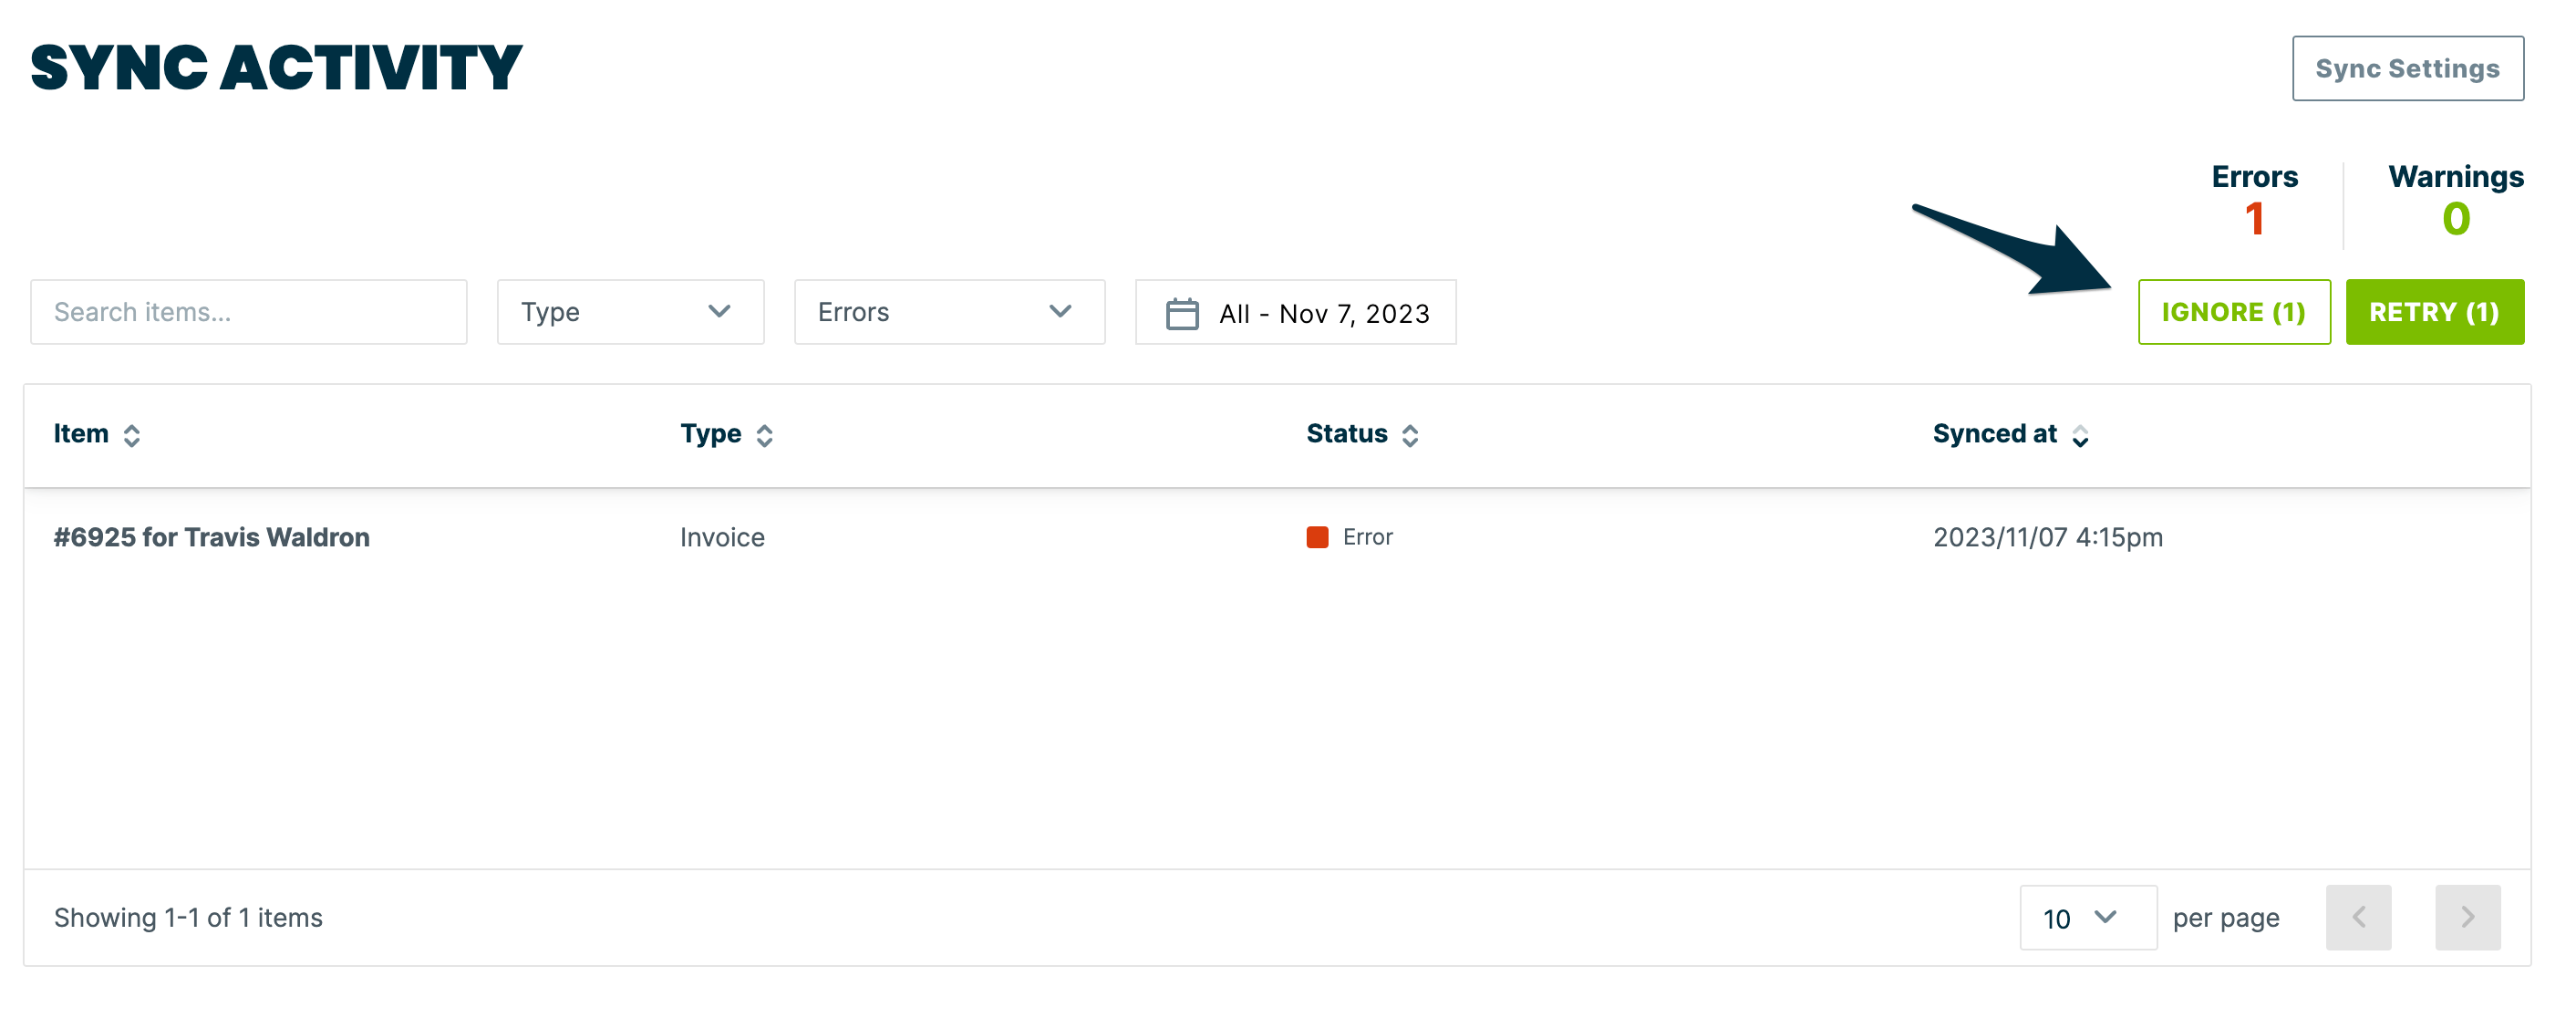The width and height of the screenshot is (2576, 1018).
Task: Ignore the one errored item
Action: (2234, 312)
